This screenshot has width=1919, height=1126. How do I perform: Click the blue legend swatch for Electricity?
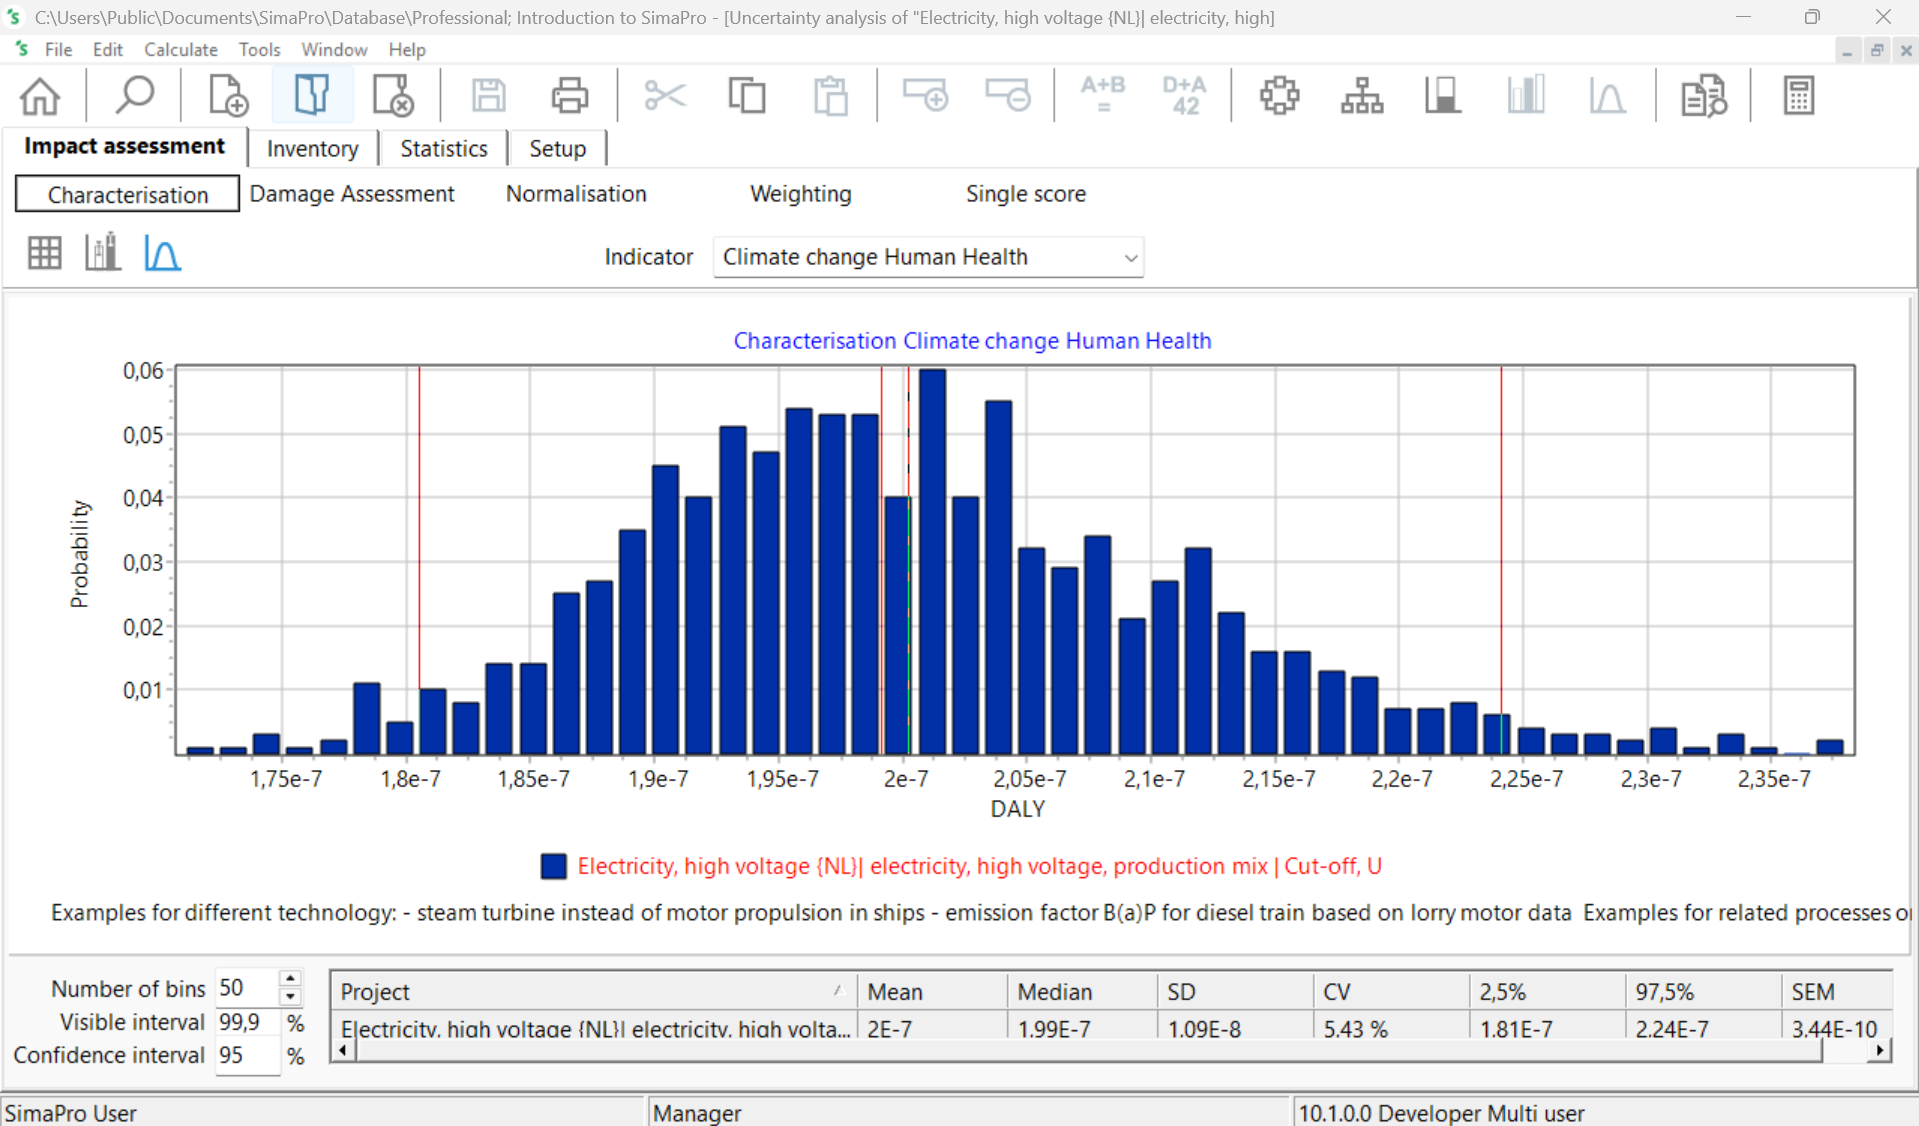point(553,866)
